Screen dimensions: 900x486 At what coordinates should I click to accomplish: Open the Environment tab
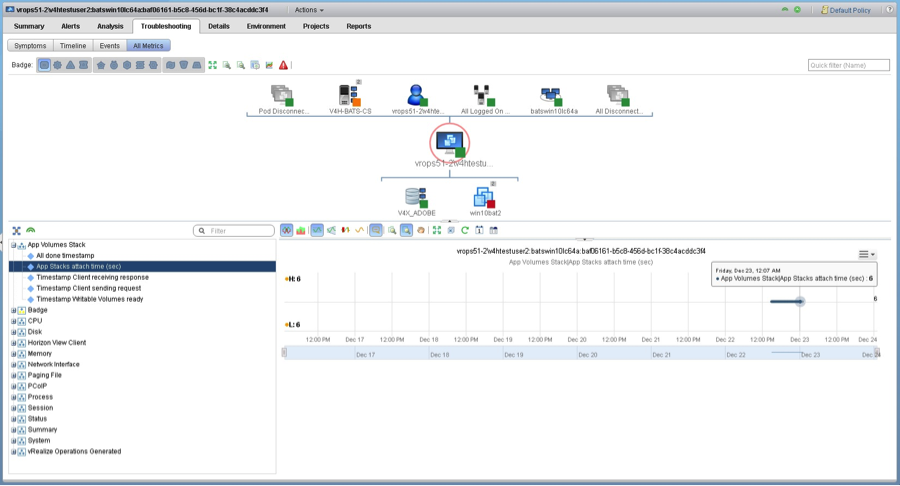(266, 26)
